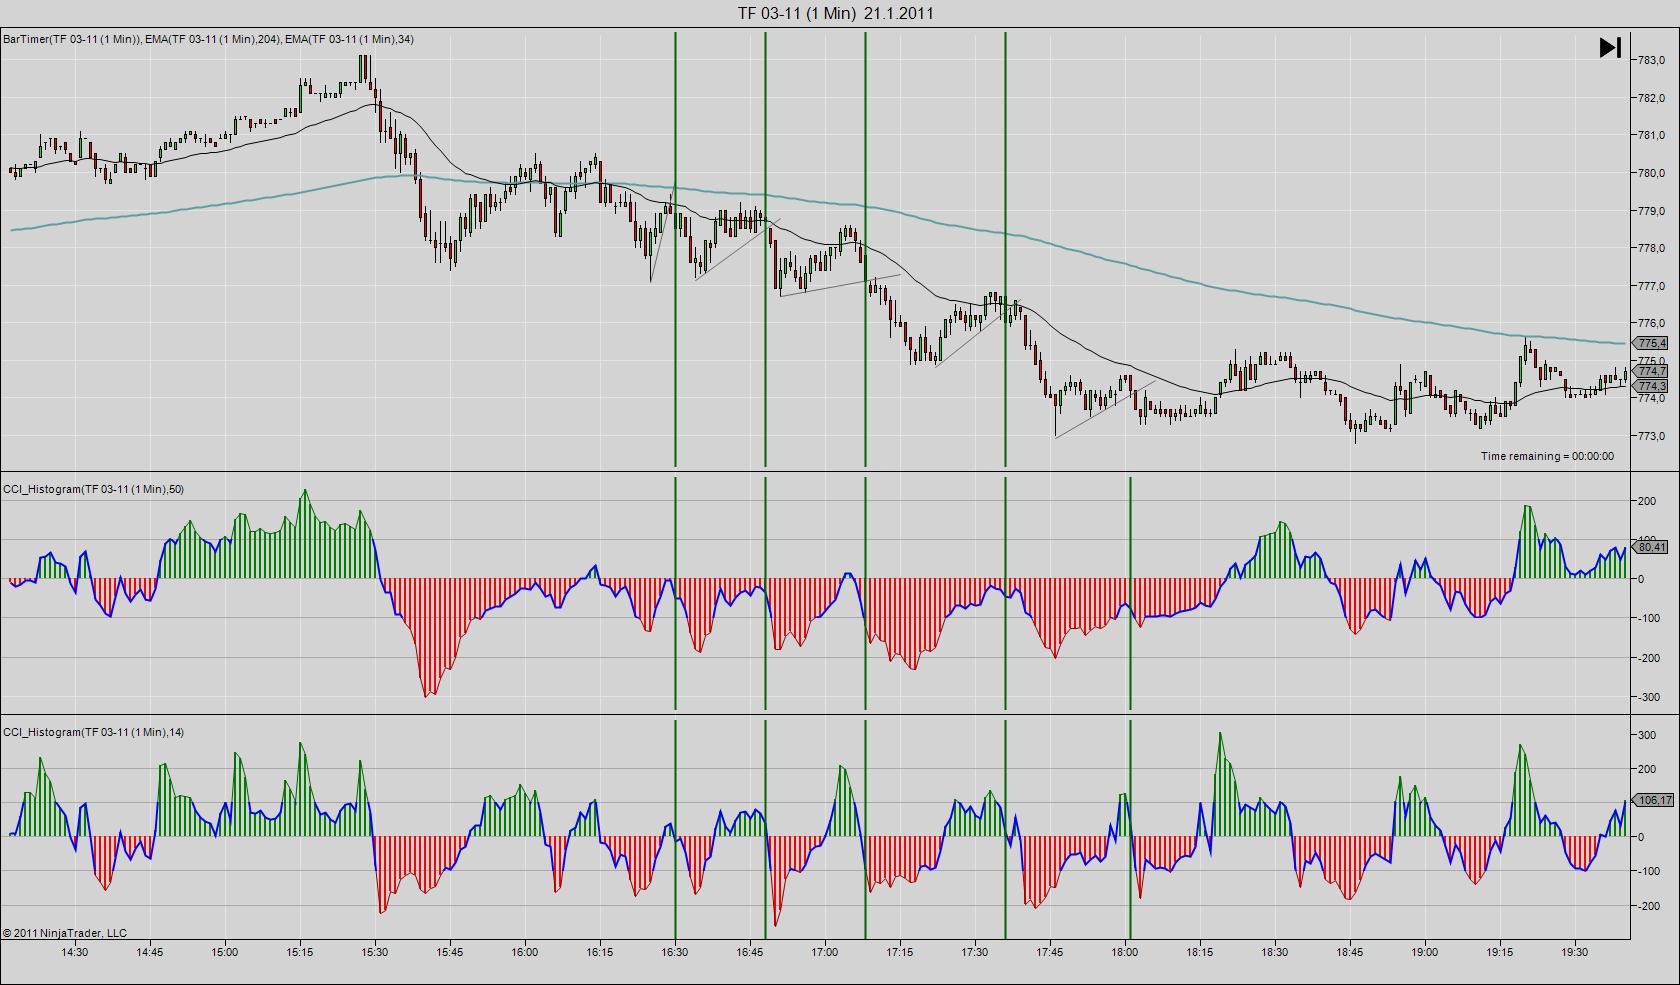Click the 16:30 time axis label

(675, 952)
